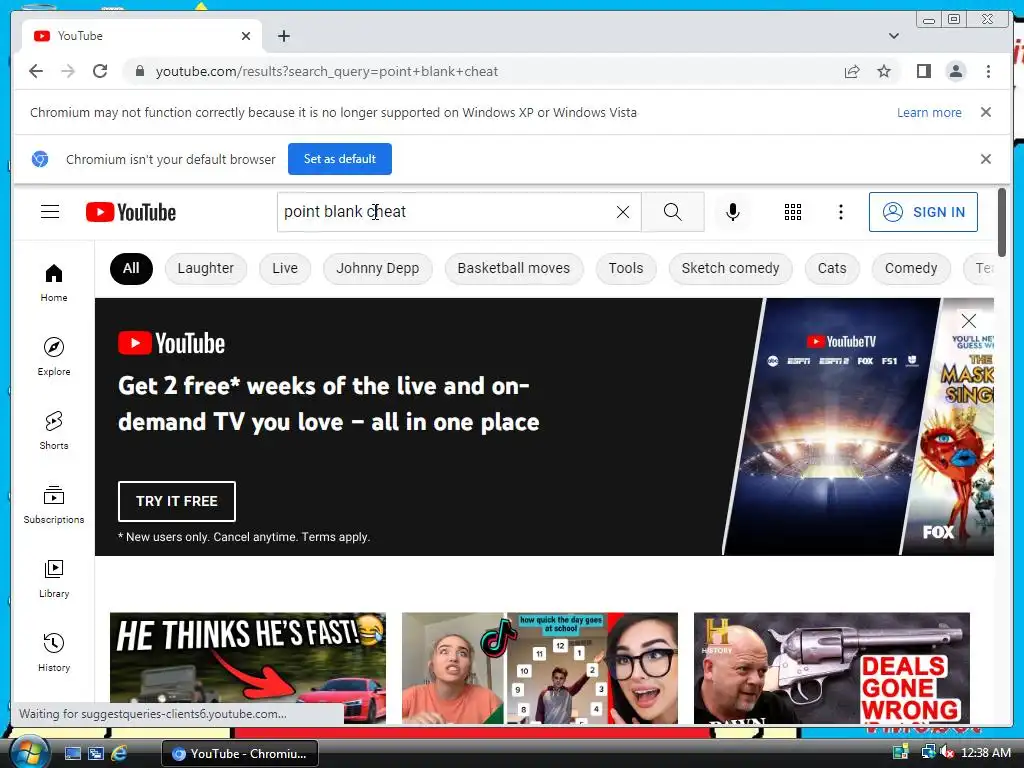Open Explore in the sidebar
This screenshot has height=768, width=1024.
pos(54,357)
